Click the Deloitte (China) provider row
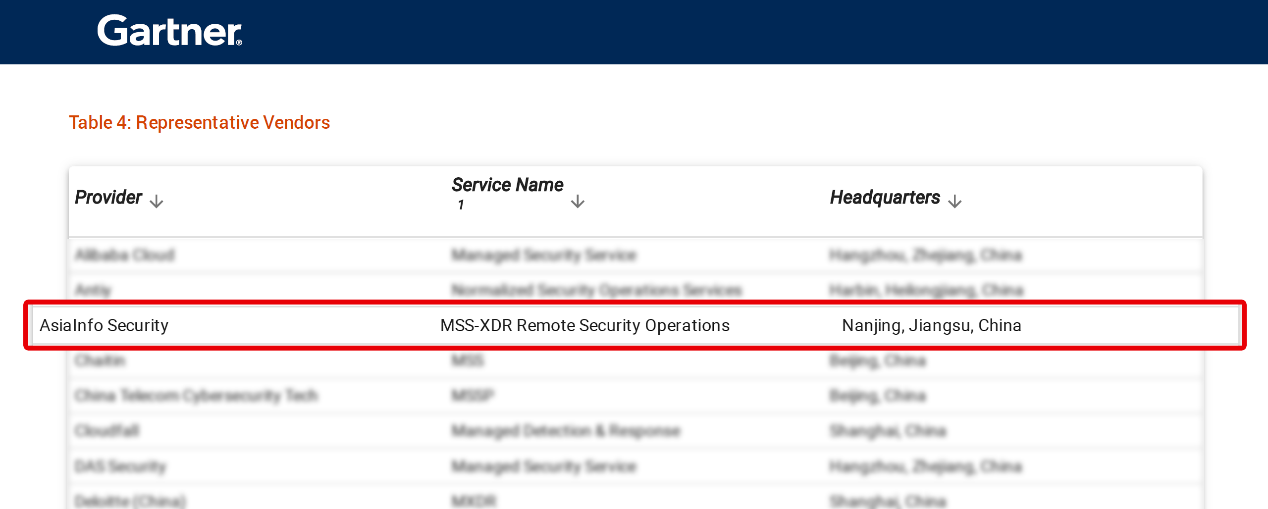The height and width of the screenshot is (509, 1268). [x=130, y=500]
